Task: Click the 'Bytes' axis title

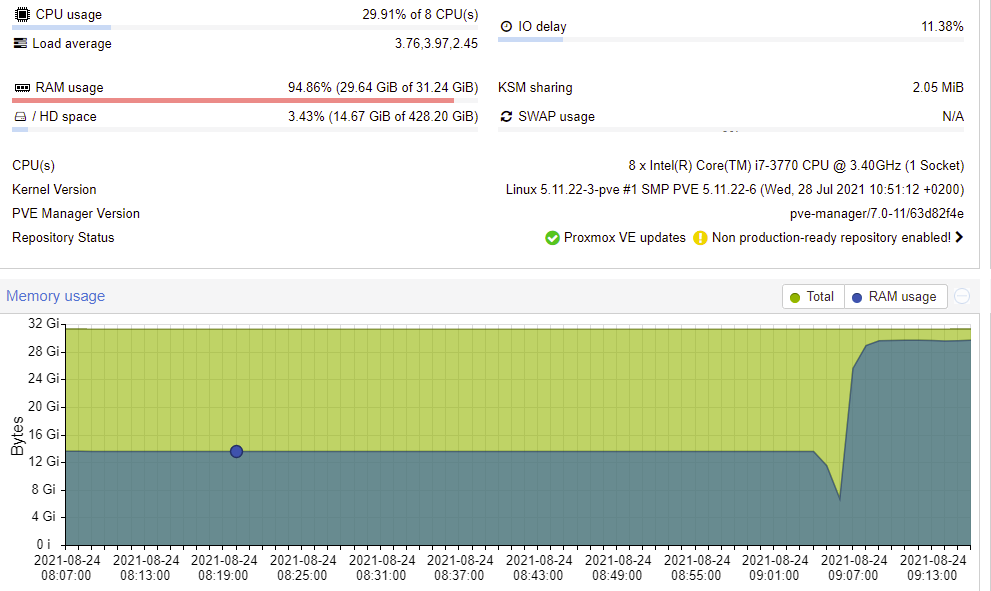Action: click(x=17, y=436)
